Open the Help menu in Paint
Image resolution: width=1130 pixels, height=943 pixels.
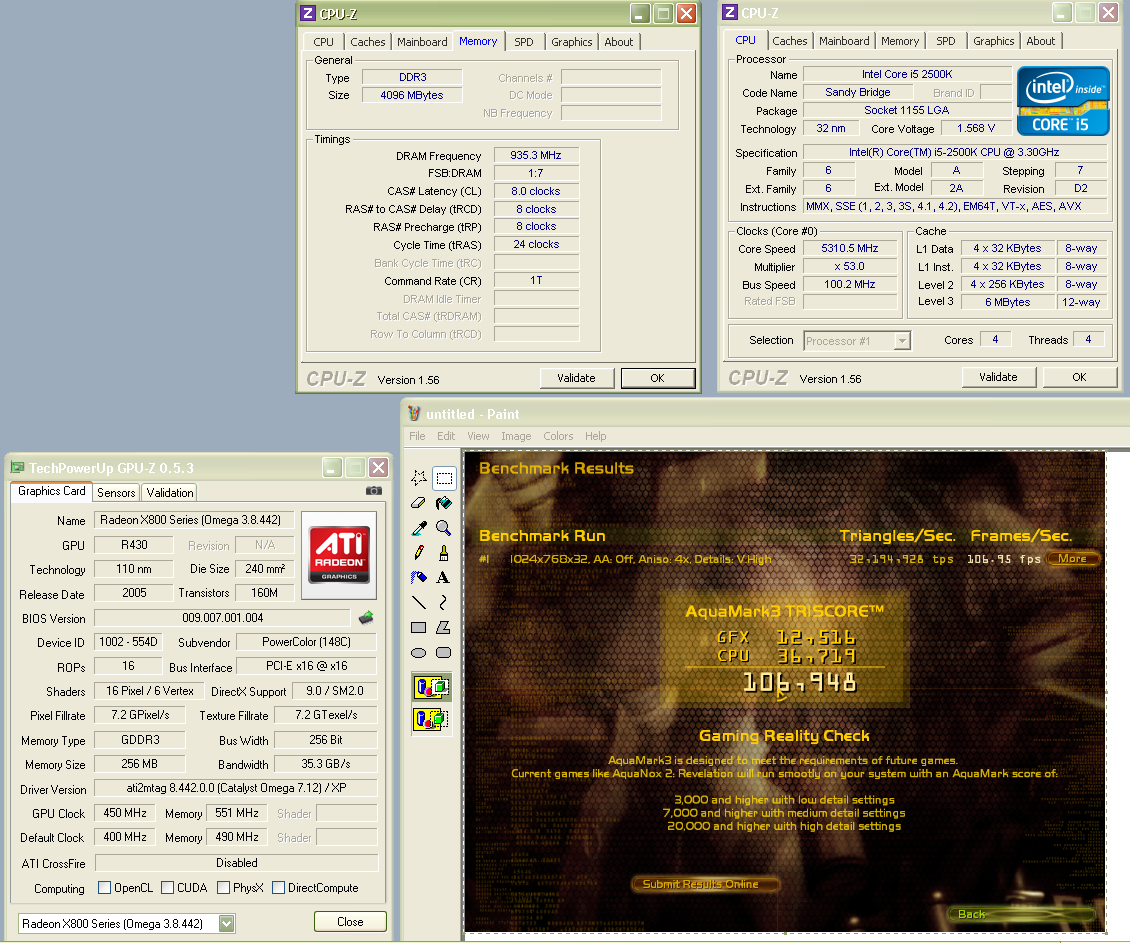click(x=595, y=436)
